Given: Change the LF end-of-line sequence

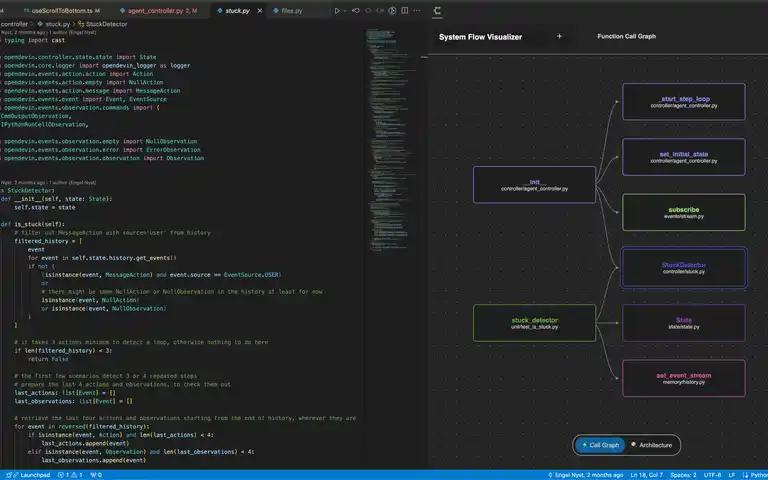Looking at the screenshot, I should [x=732, y=475].
